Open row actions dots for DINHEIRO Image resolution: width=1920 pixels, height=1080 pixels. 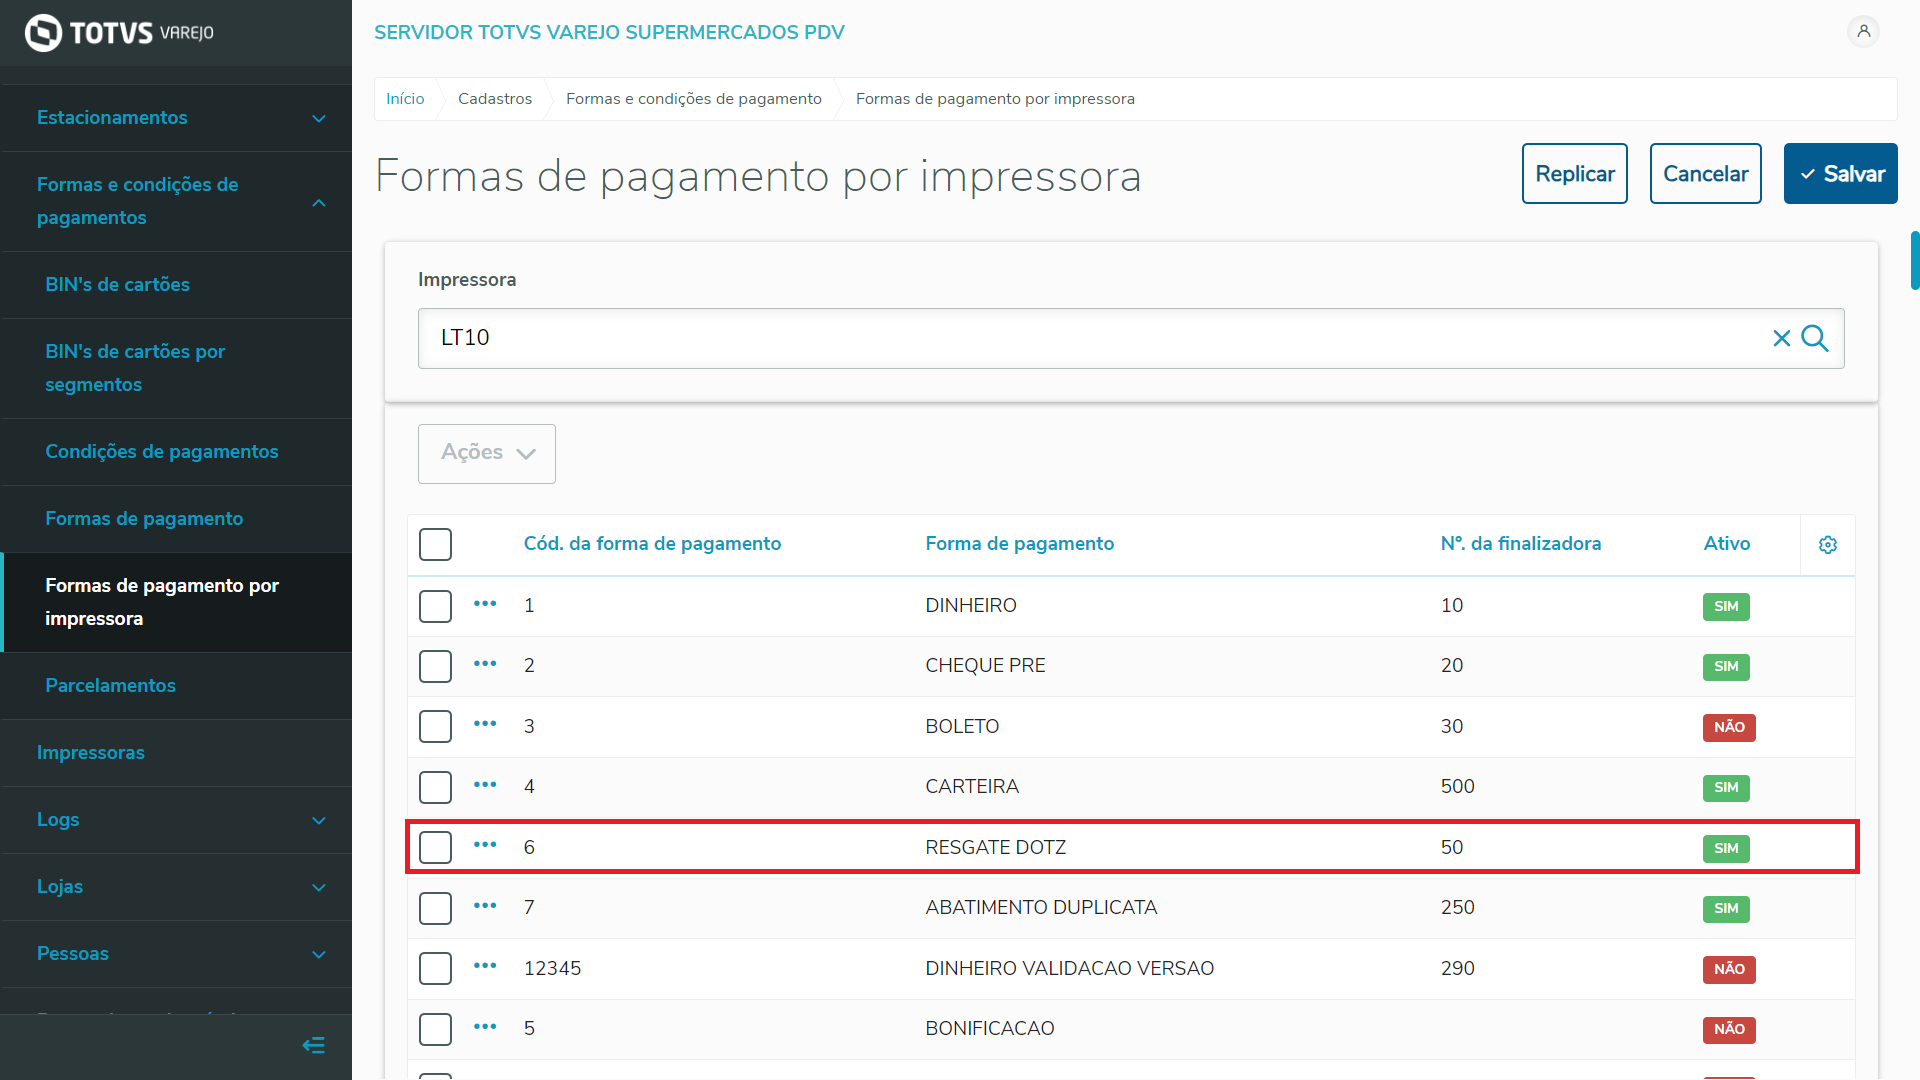pyautogui.click(x=485, y=604)
